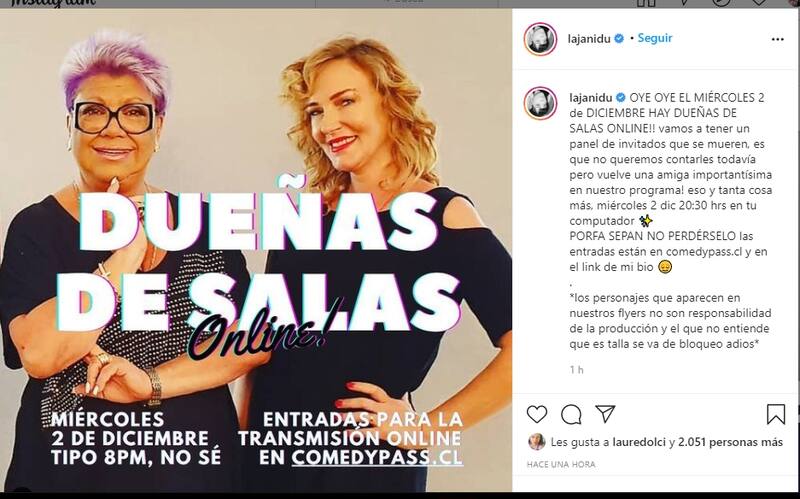Viewport: 800px width, 499px height.
Task: Click the avatar beside the caption
Action: coord(540,104)
